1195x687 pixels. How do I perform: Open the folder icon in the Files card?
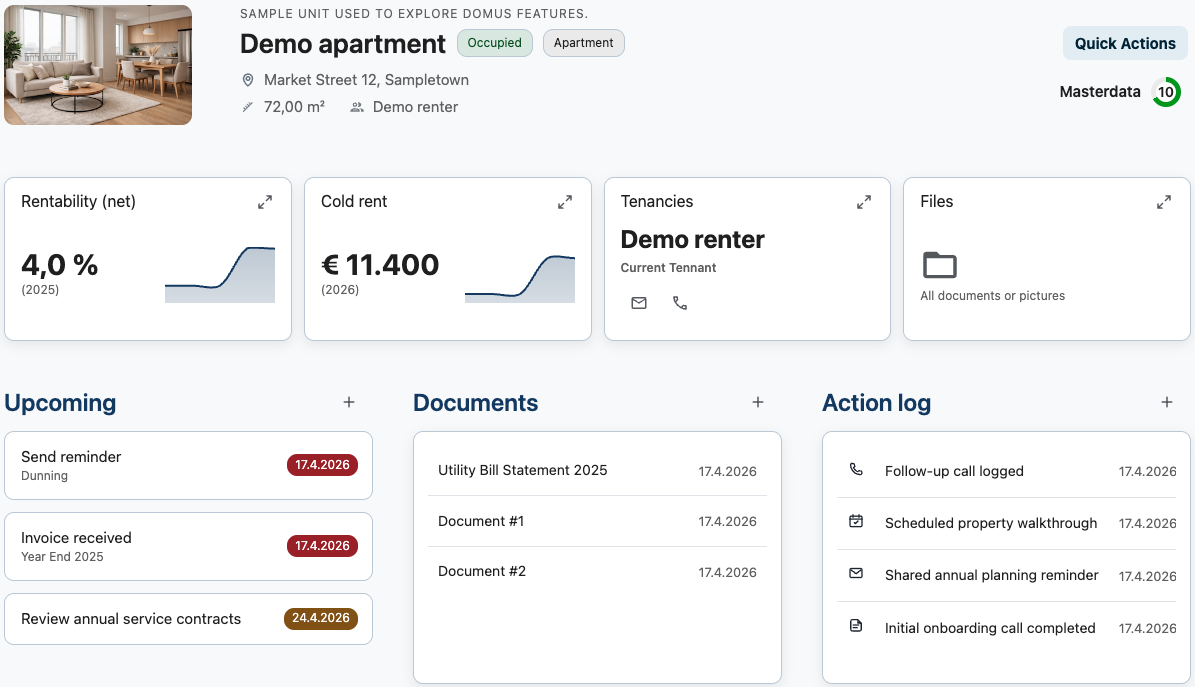tap(939, 265)
